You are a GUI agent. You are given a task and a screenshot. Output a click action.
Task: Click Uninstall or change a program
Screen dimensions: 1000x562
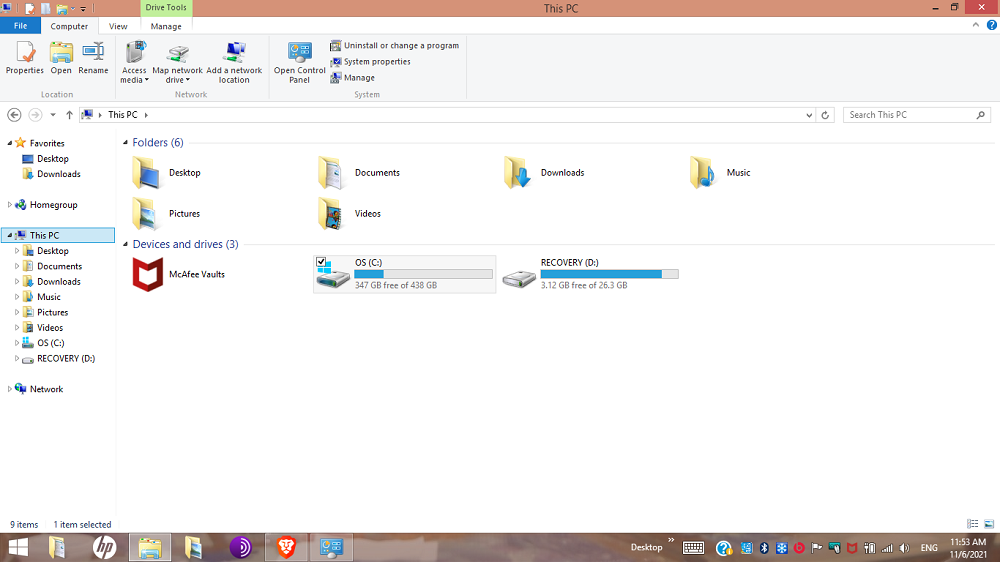[394, 45]
